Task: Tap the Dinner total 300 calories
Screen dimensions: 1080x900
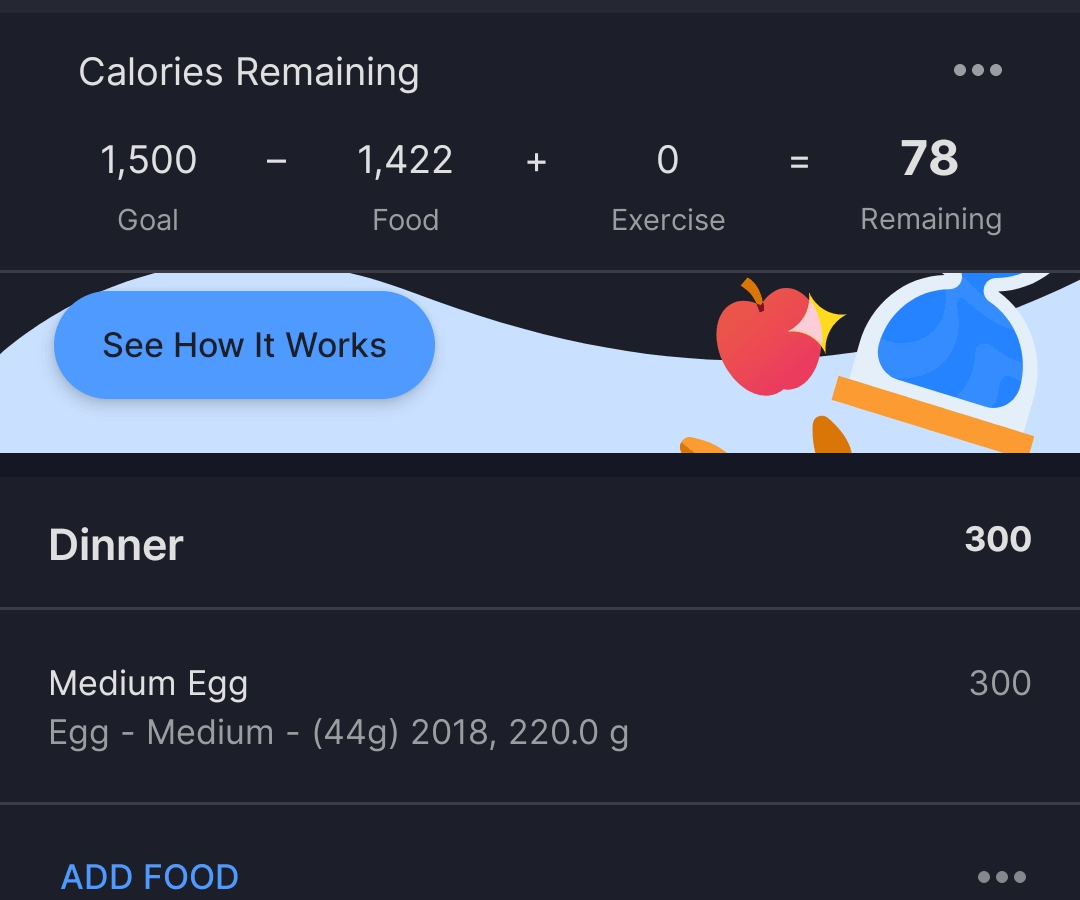Action: click(997, 539)
